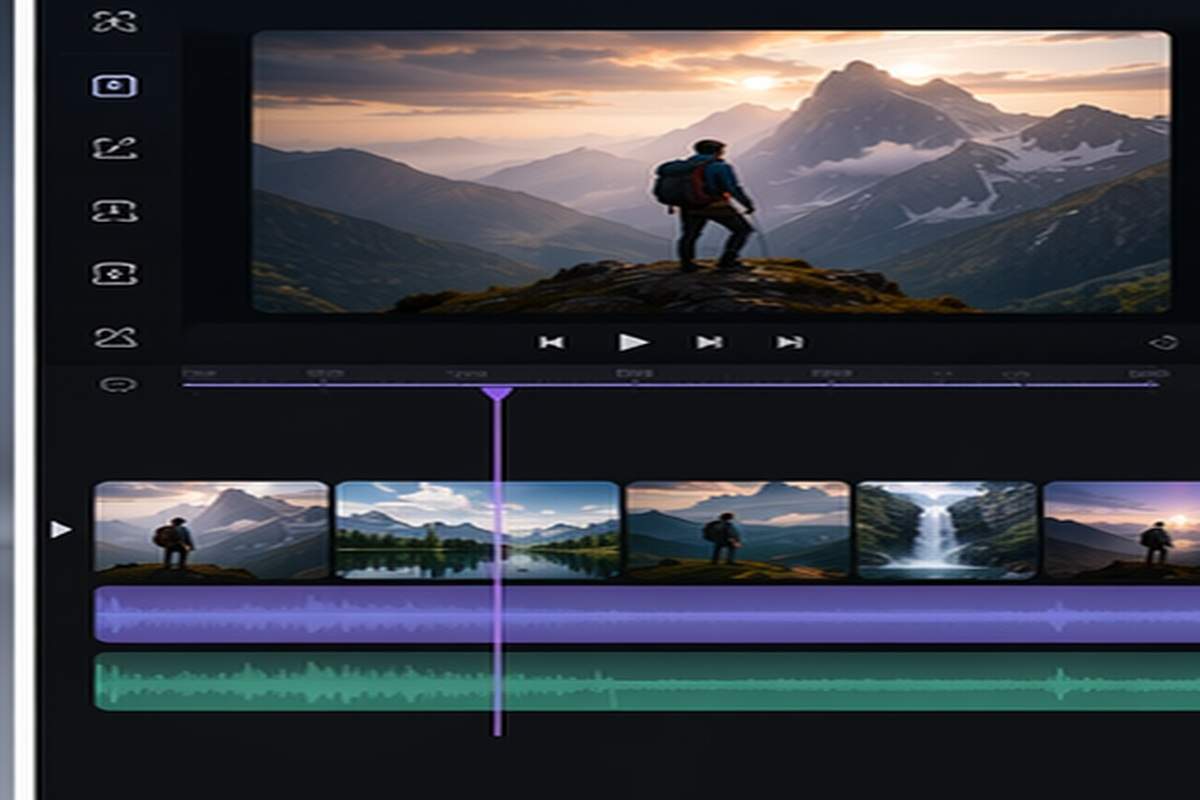Click the mountain hiker preview video
The image size is (1200, 800).
pos(711,172)
